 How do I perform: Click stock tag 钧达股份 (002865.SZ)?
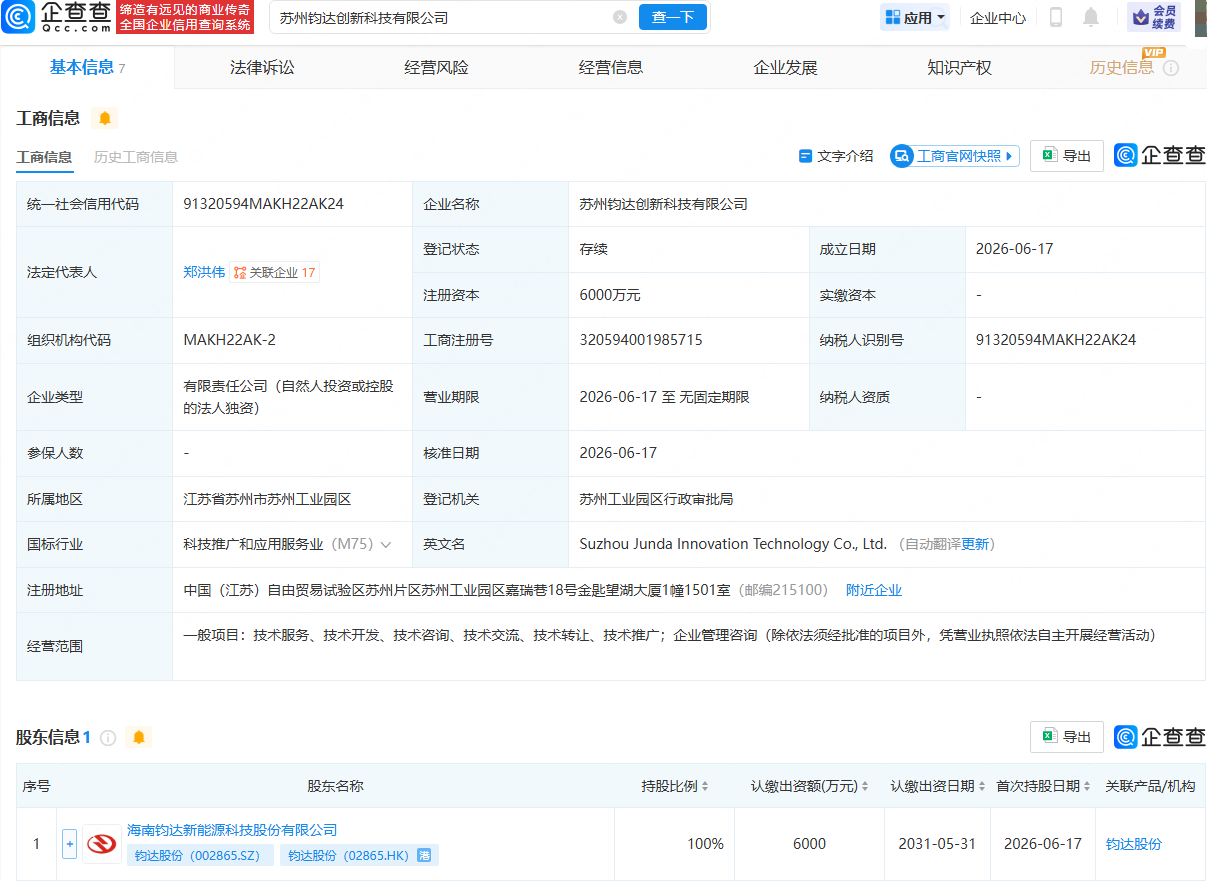pyautogui.click(x=200, y=856)
